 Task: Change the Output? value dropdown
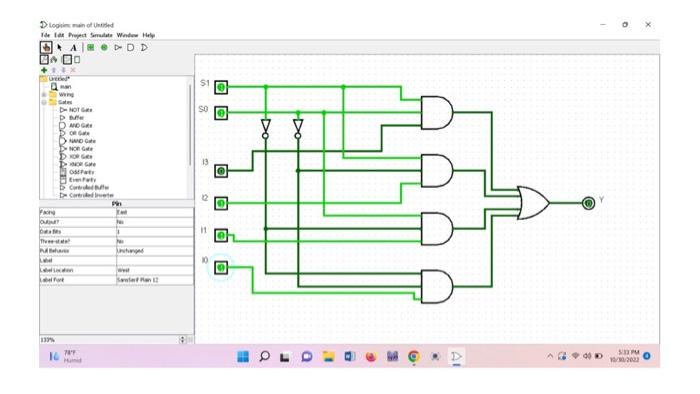[154, 222]
